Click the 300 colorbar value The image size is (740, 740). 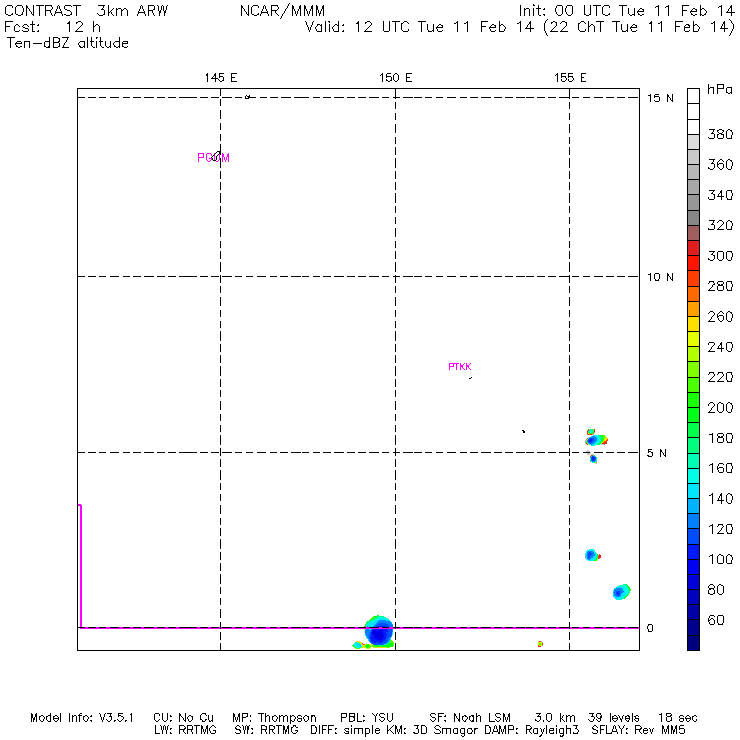tap(720, 256)
